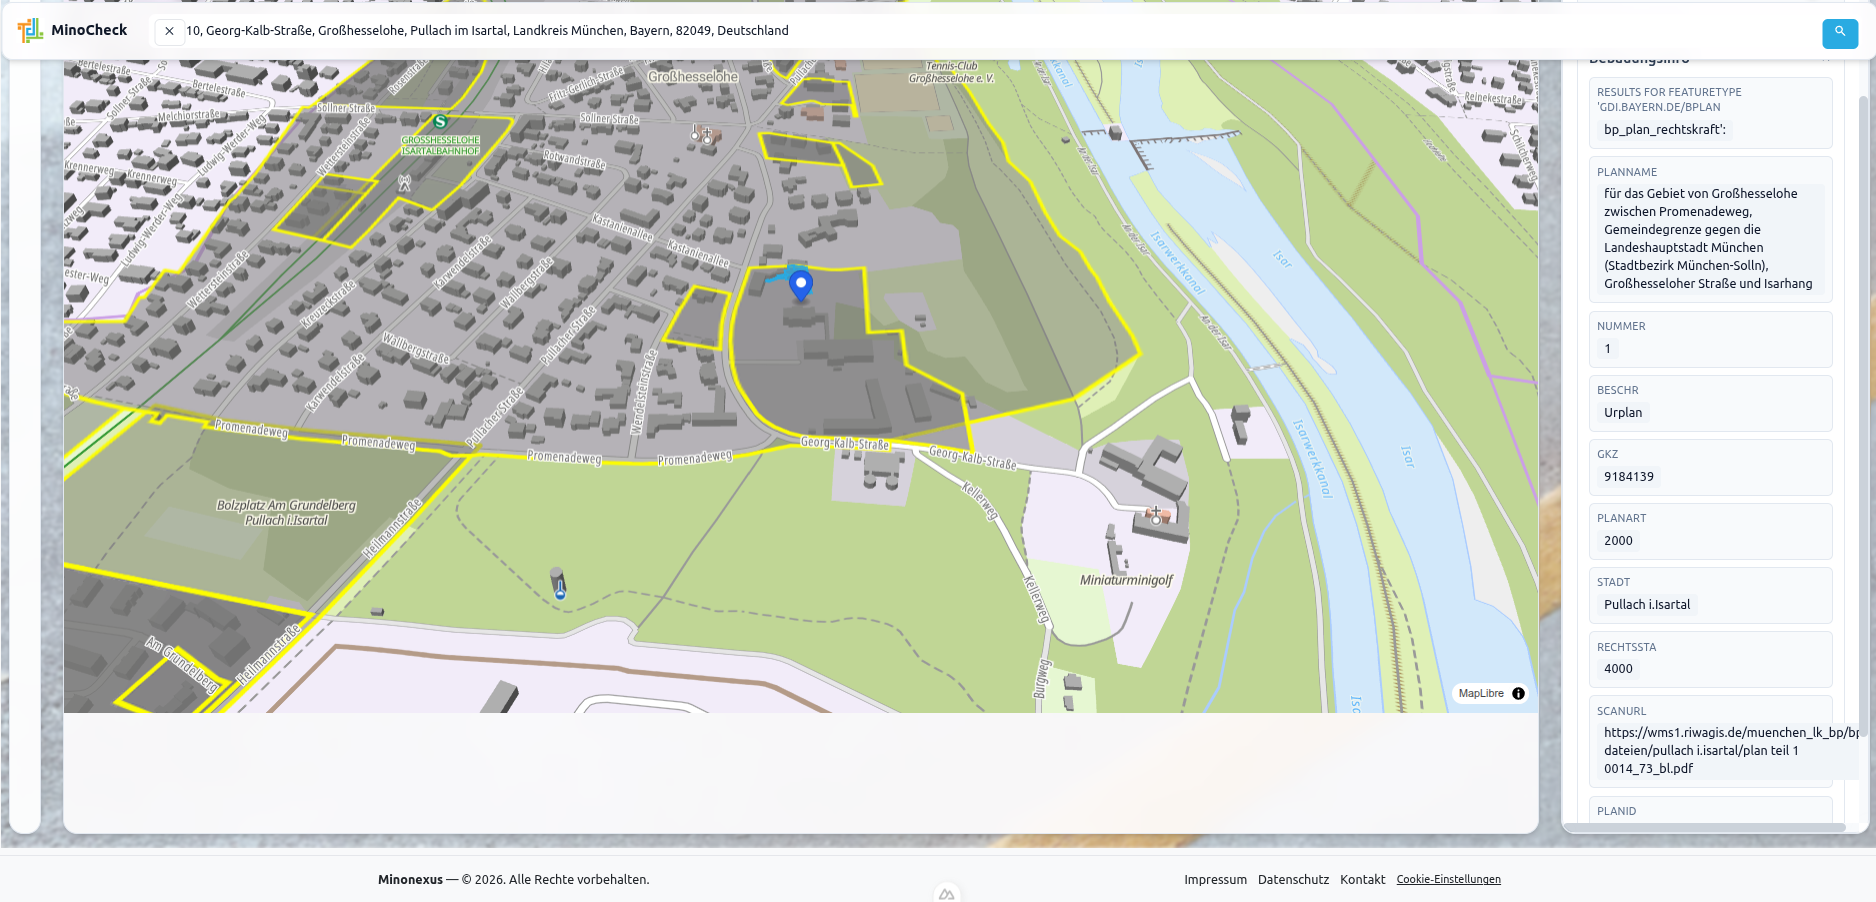Open the MapLibre attribution info icon
The width and height of the screenshot is (1876, 902).
tap(1518, 693)
